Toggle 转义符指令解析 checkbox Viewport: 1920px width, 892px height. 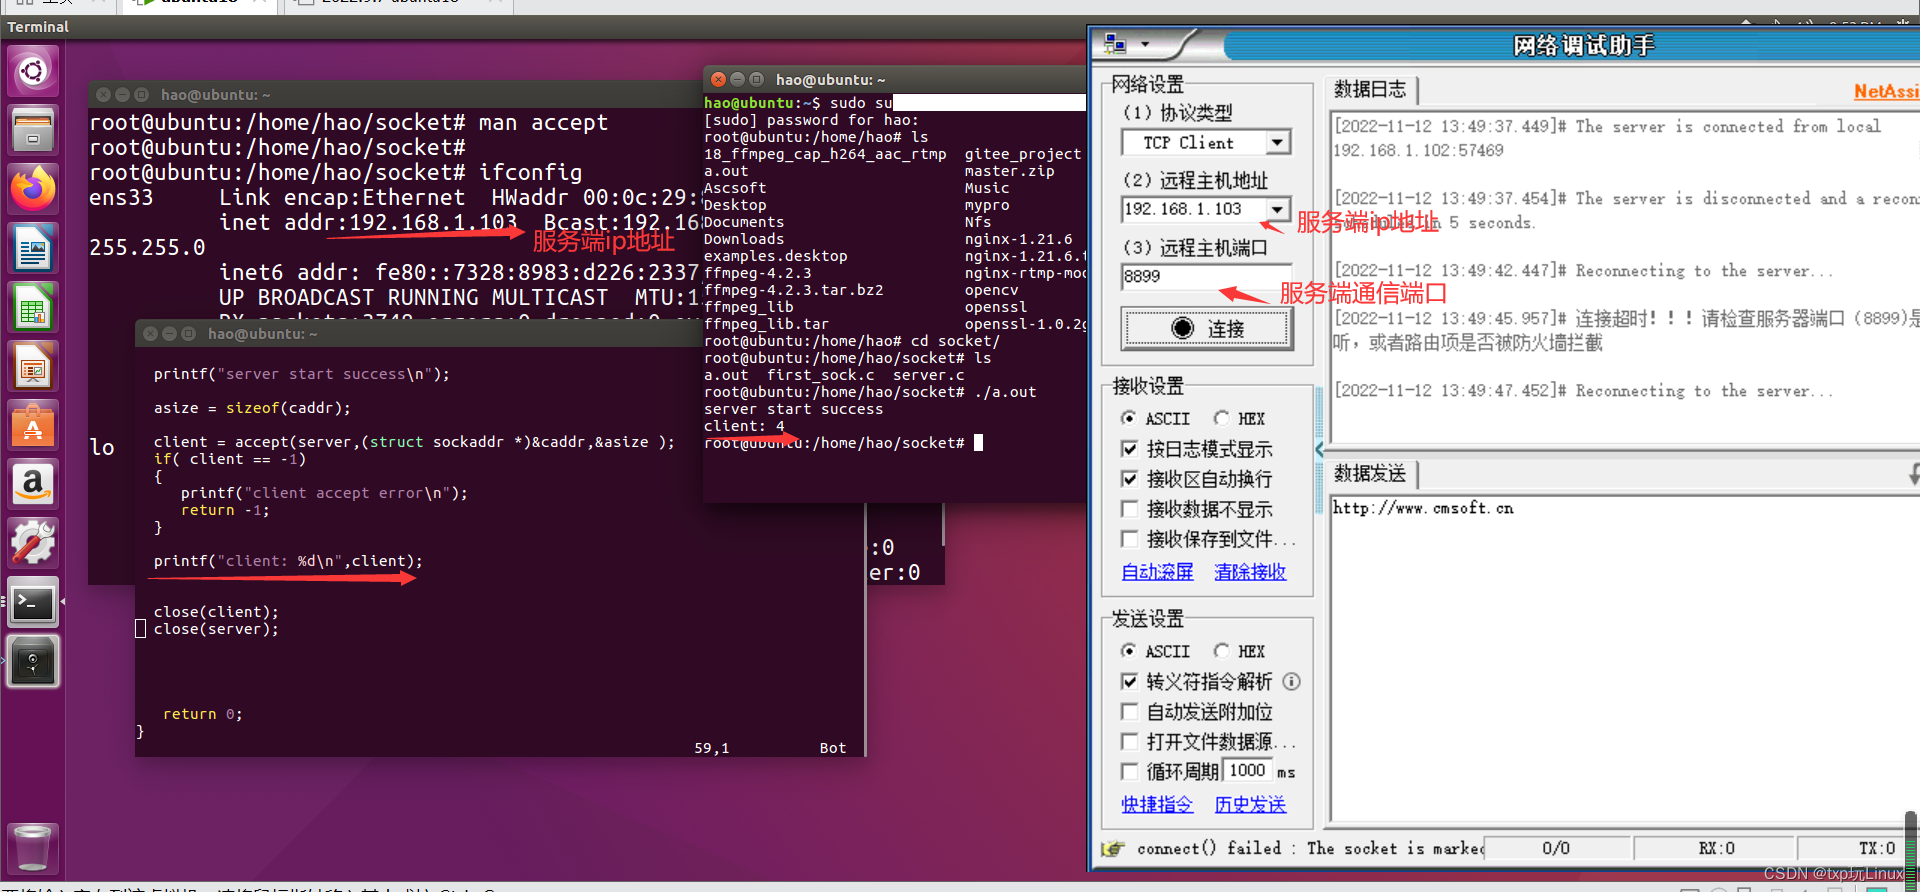(x=1130, y=682)
